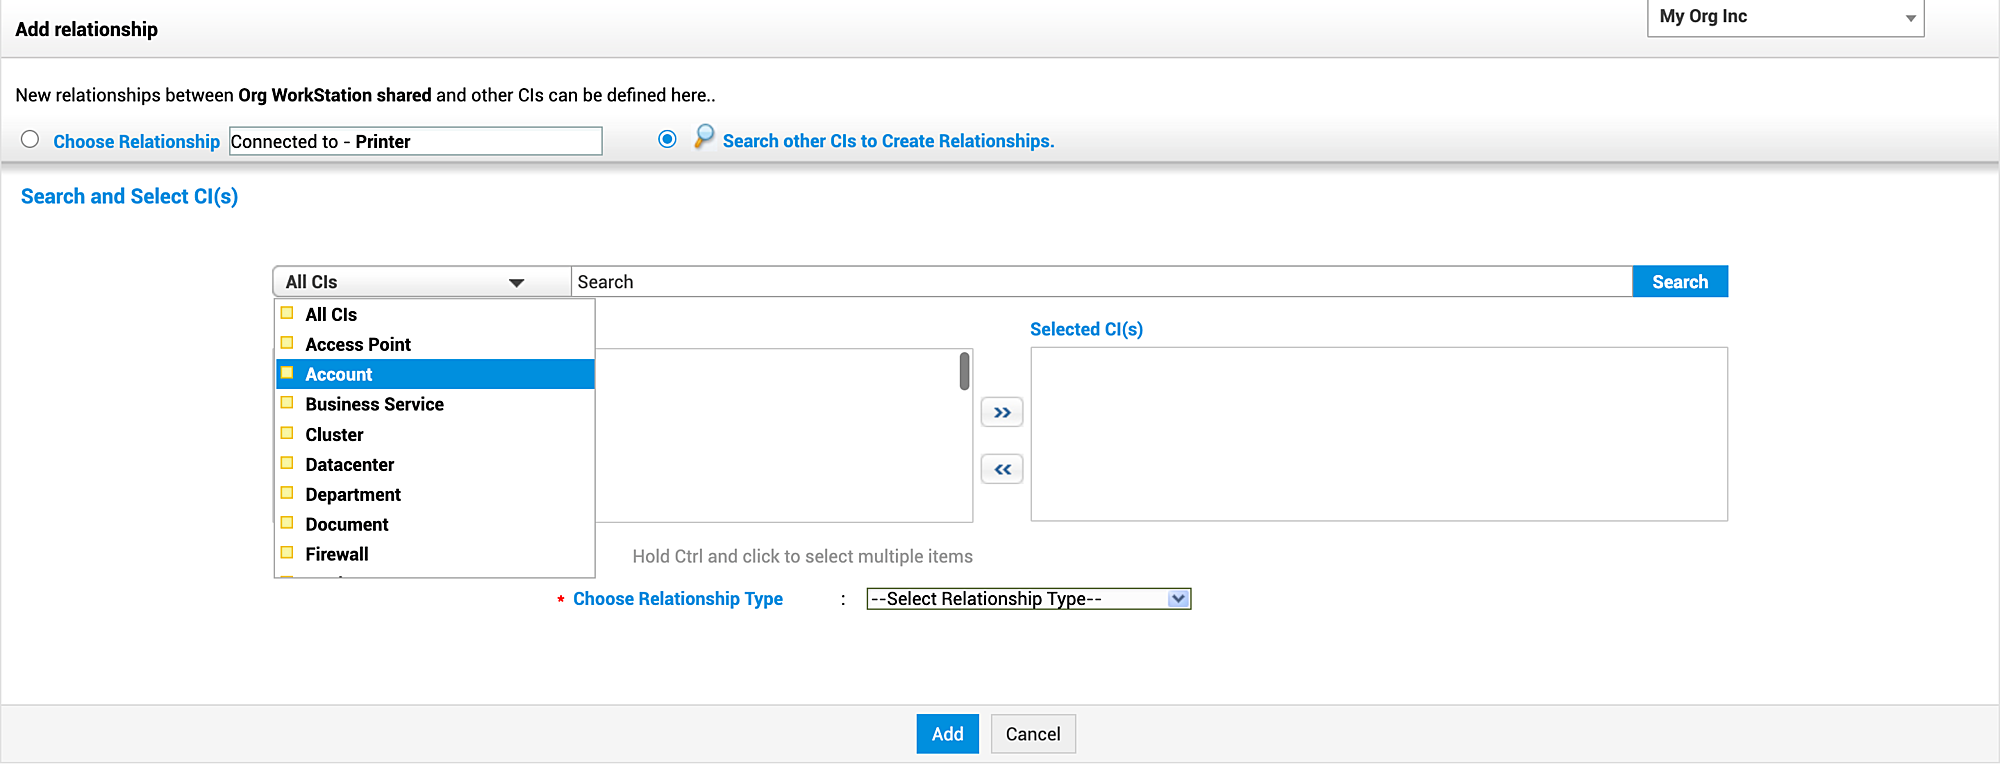Select the Search other CIs radio button
This screenshot has width=2000, height=771.
(667, 140)
